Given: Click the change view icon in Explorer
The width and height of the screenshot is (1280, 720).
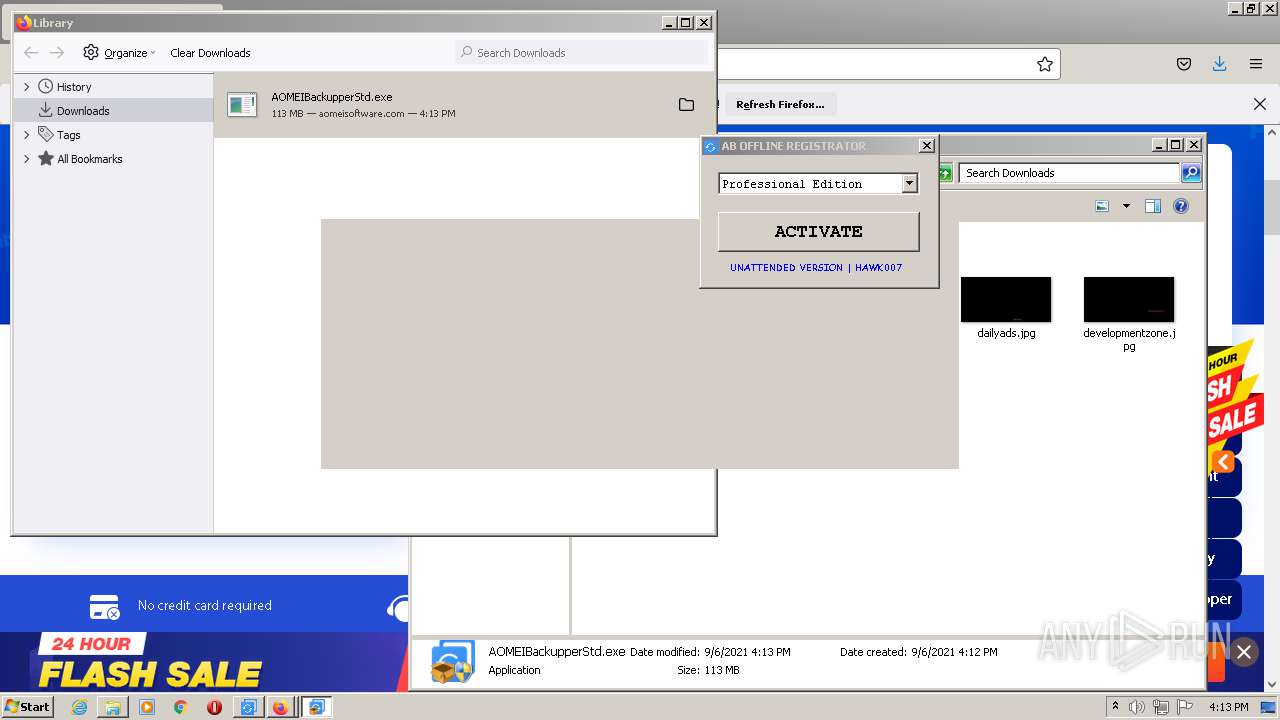Looking at the screenshot, I should pyautogui.click(x=1102, y=206).
